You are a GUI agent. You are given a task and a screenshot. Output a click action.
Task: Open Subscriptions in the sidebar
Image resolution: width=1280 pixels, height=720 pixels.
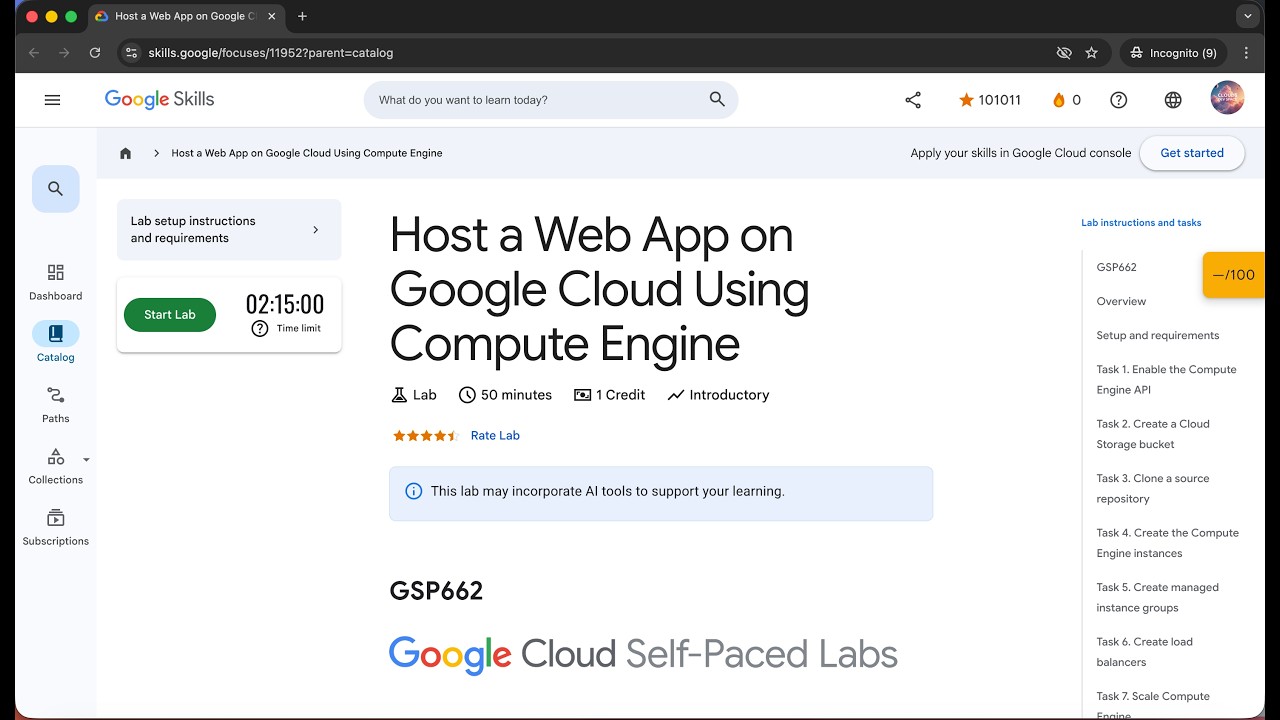tap(56, 528)
